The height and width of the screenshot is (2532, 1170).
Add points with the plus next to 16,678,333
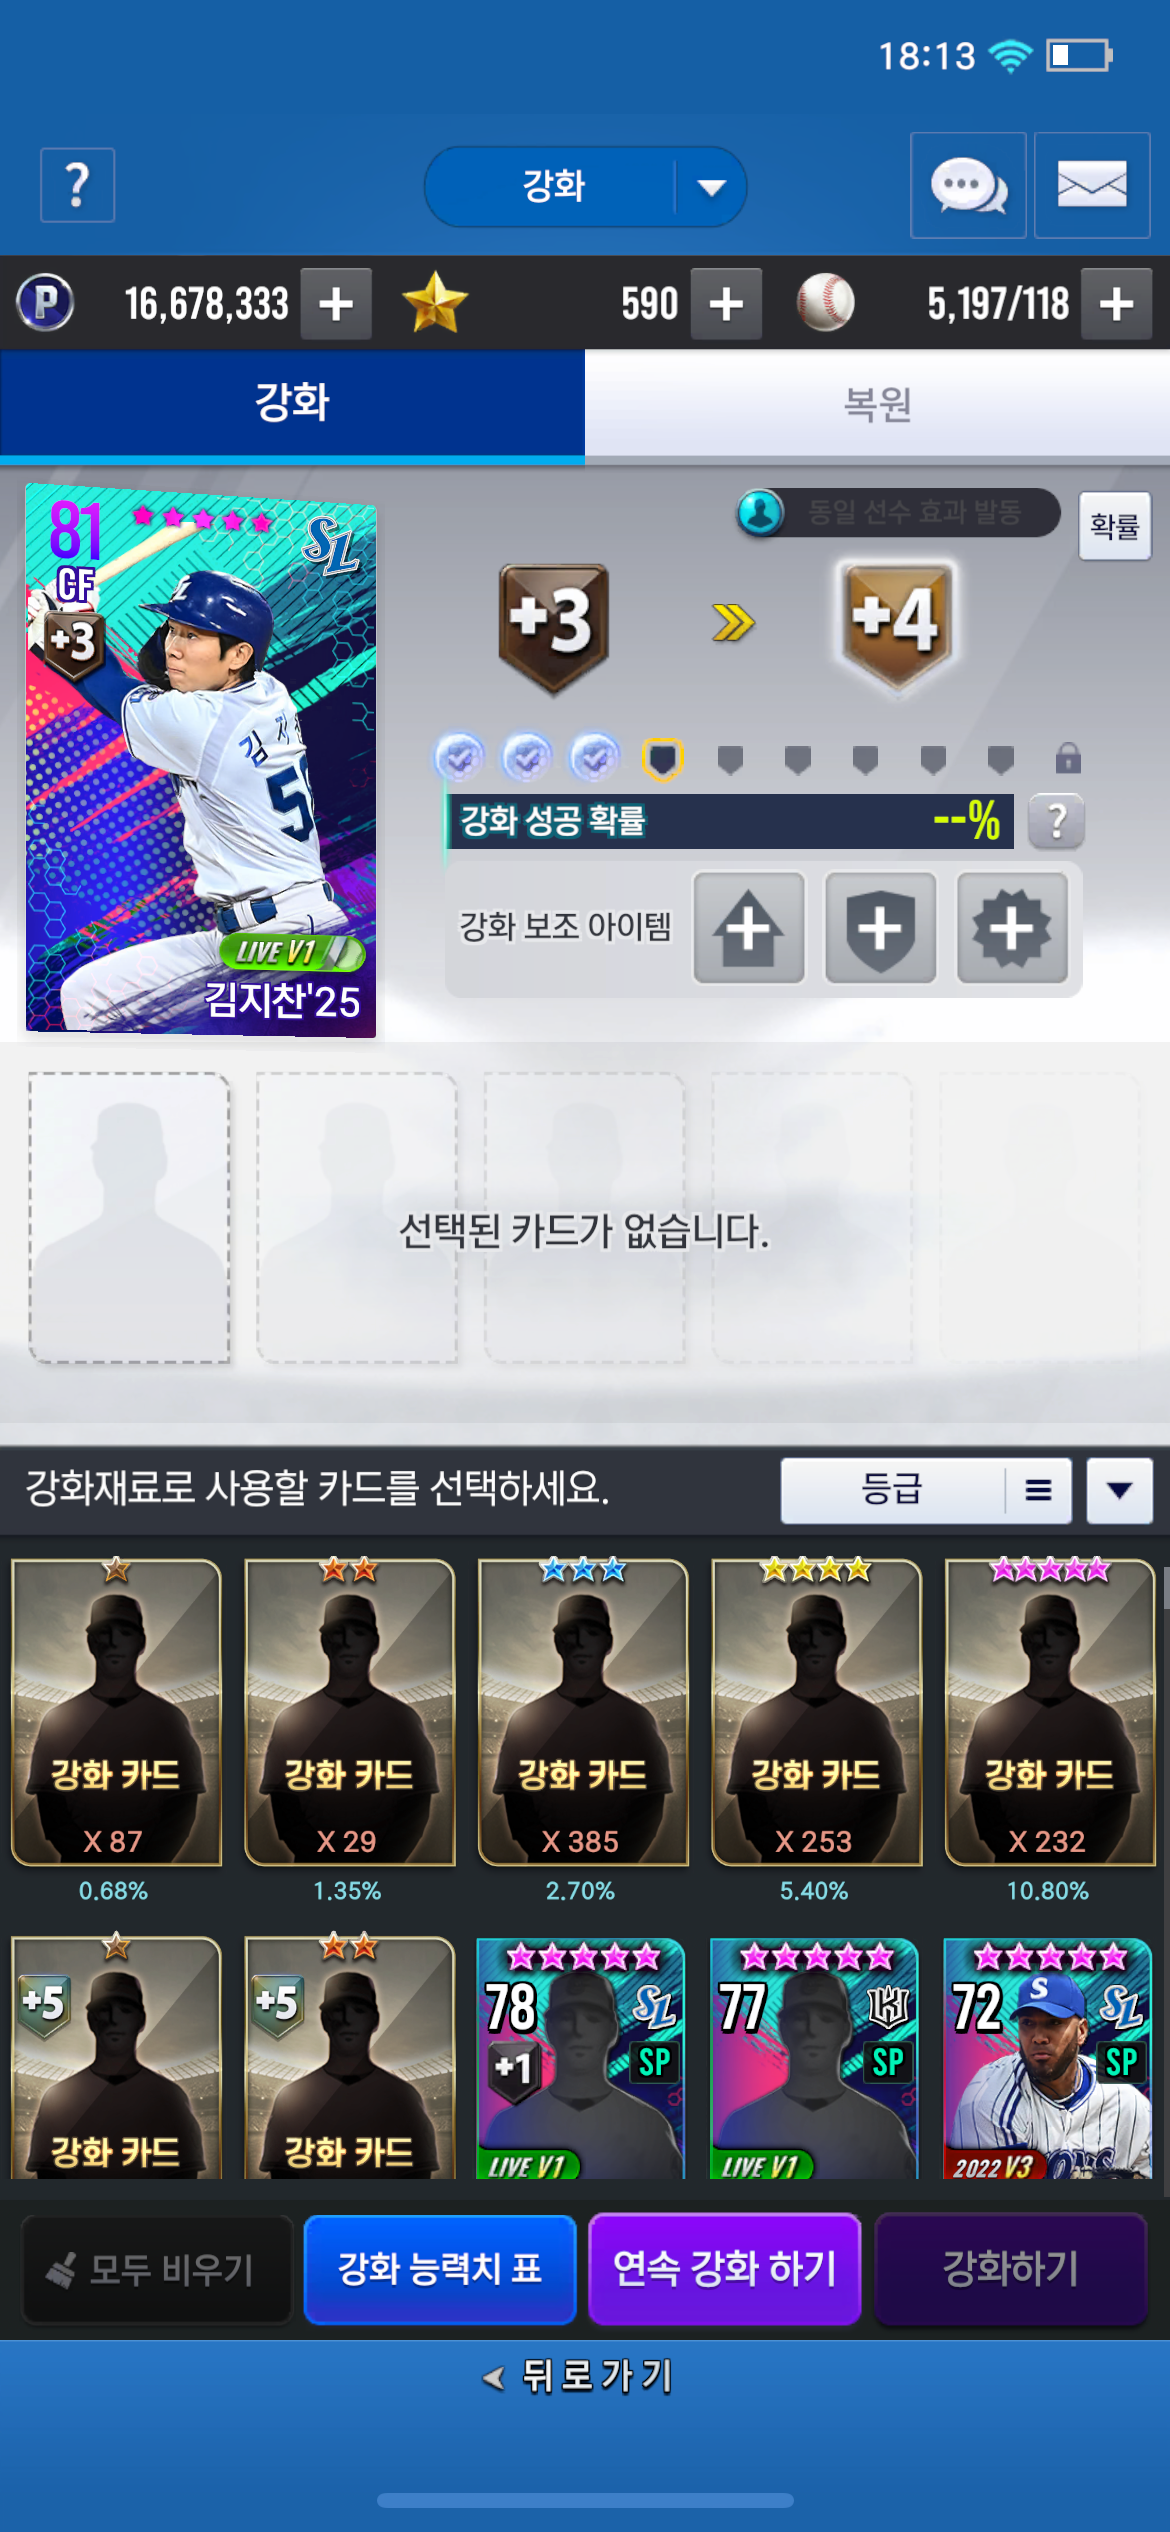[x=336, y=304]
